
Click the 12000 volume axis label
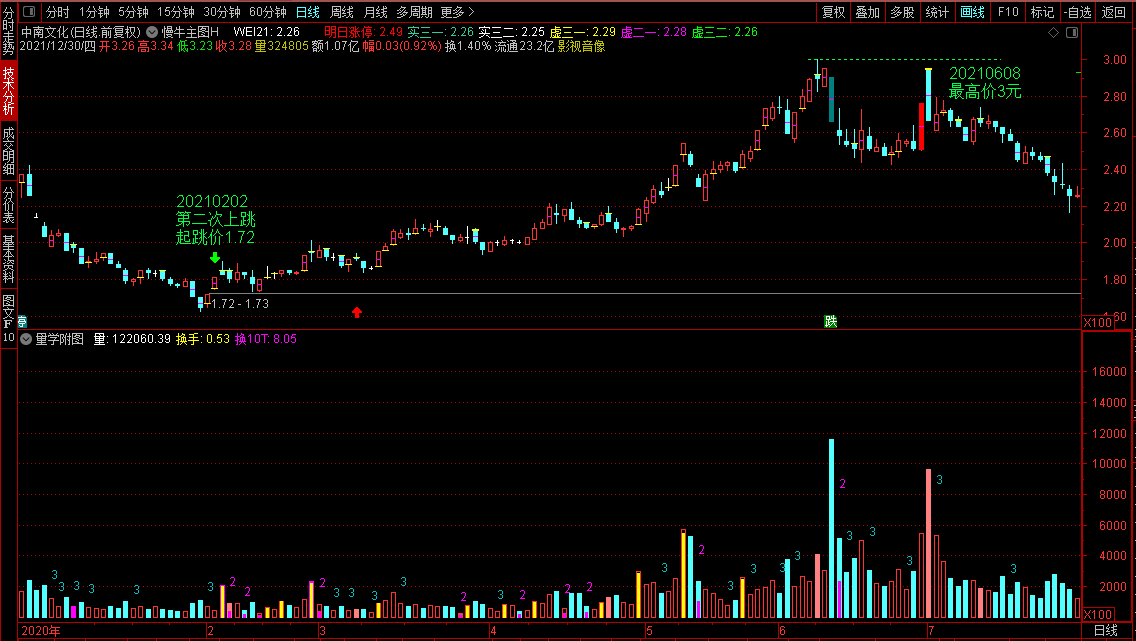[1109, 434]
